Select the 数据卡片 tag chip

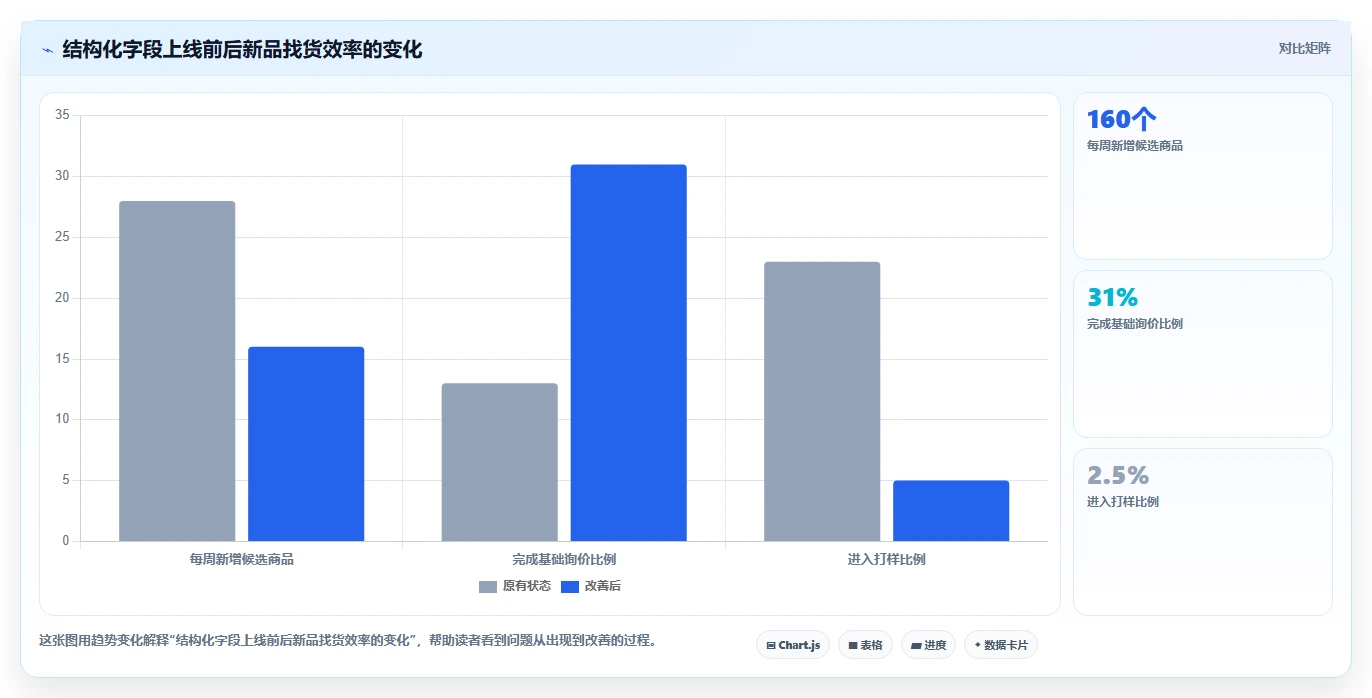click(1001, 645)
